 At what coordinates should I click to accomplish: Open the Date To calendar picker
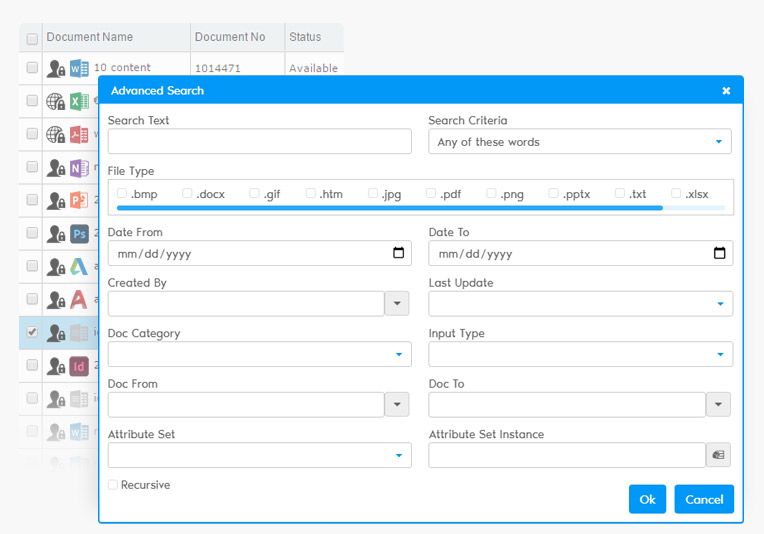point(719,253)
